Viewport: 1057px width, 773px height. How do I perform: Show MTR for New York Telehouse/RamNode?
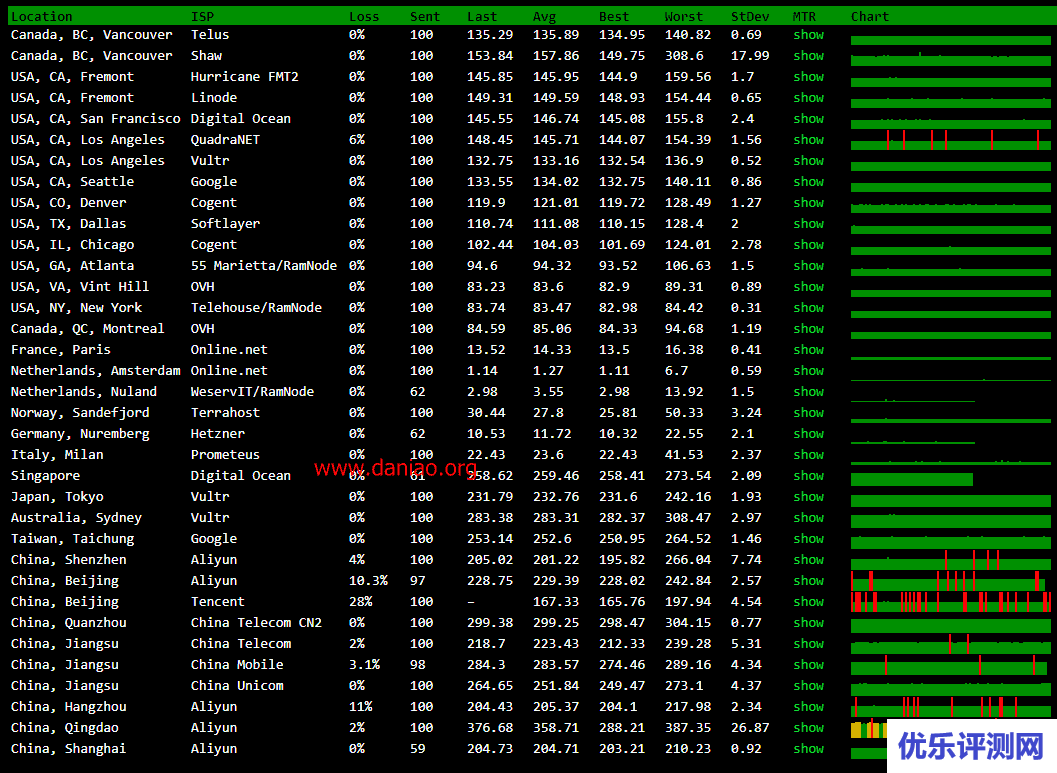[808, 307]
